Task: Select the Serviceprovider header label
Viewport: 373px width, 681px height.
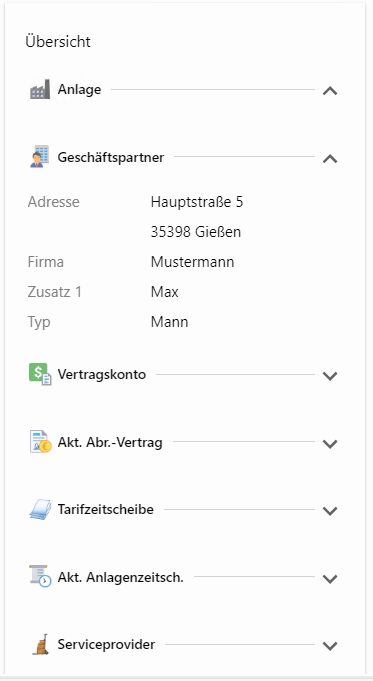Action: click(106, 644)
